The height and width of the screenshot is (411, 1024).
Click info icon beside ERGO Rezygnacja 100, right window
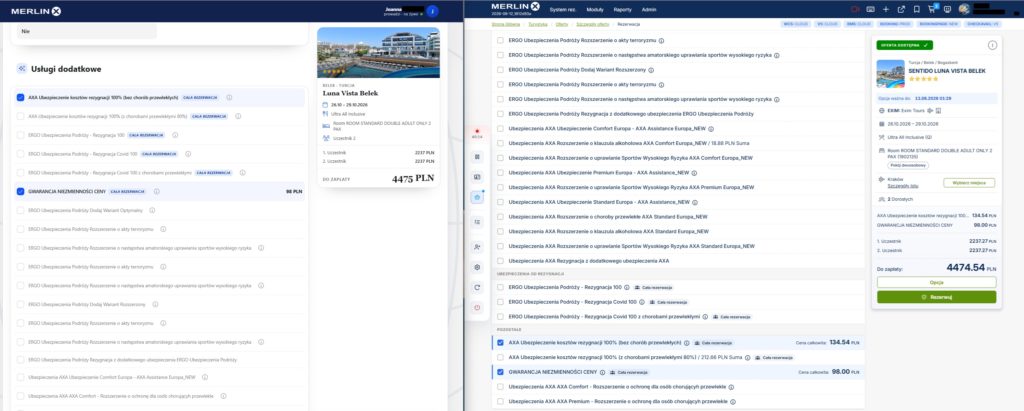pos(626,287)
